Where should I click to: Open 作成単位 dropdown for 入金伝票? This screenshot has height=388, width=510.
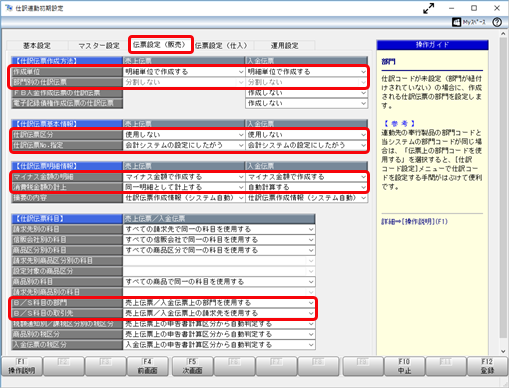[306, 72]
